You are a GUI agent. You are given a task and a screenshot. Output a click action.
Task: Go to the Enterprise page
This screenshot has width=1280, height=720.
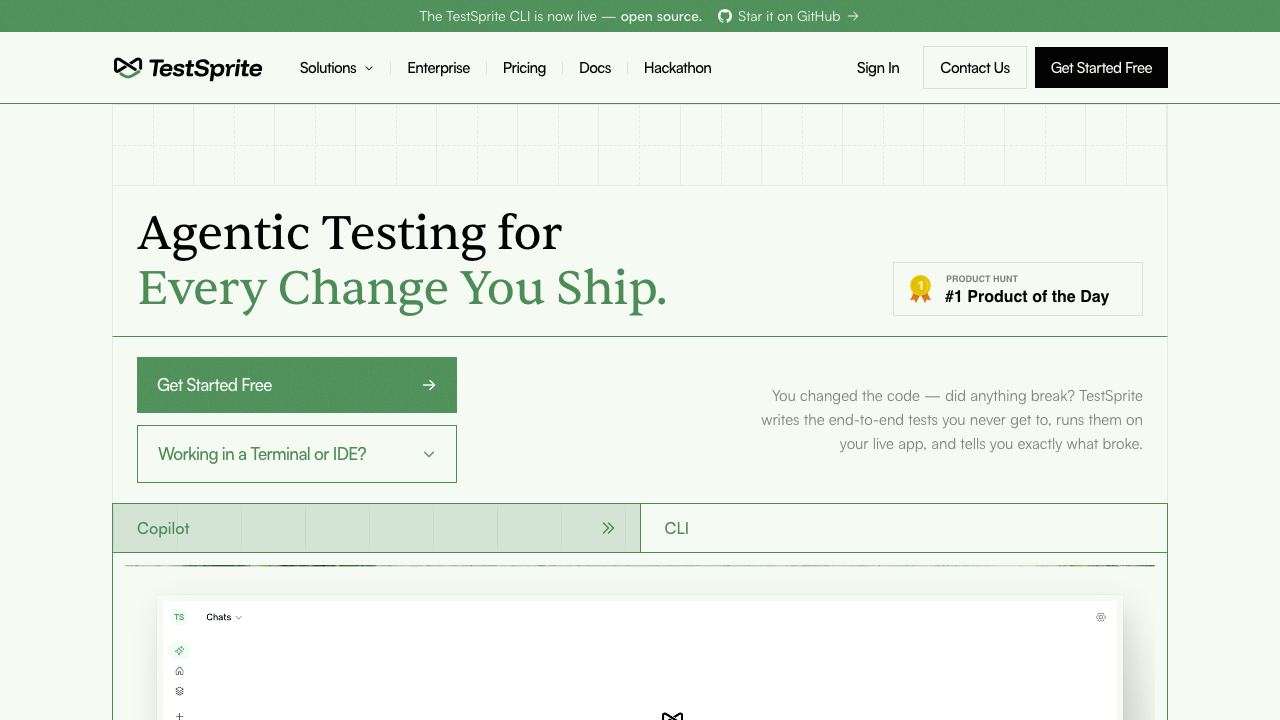[438, 68]
